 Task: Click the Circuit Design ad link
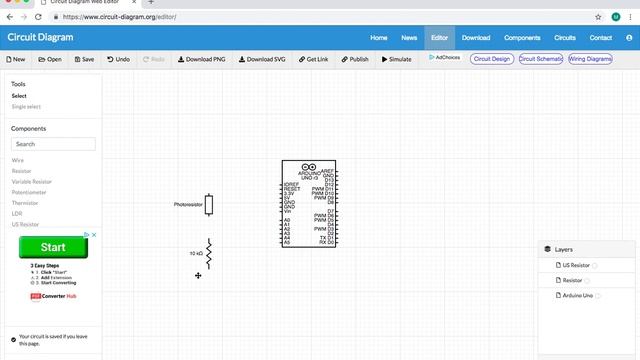point(492,59)
